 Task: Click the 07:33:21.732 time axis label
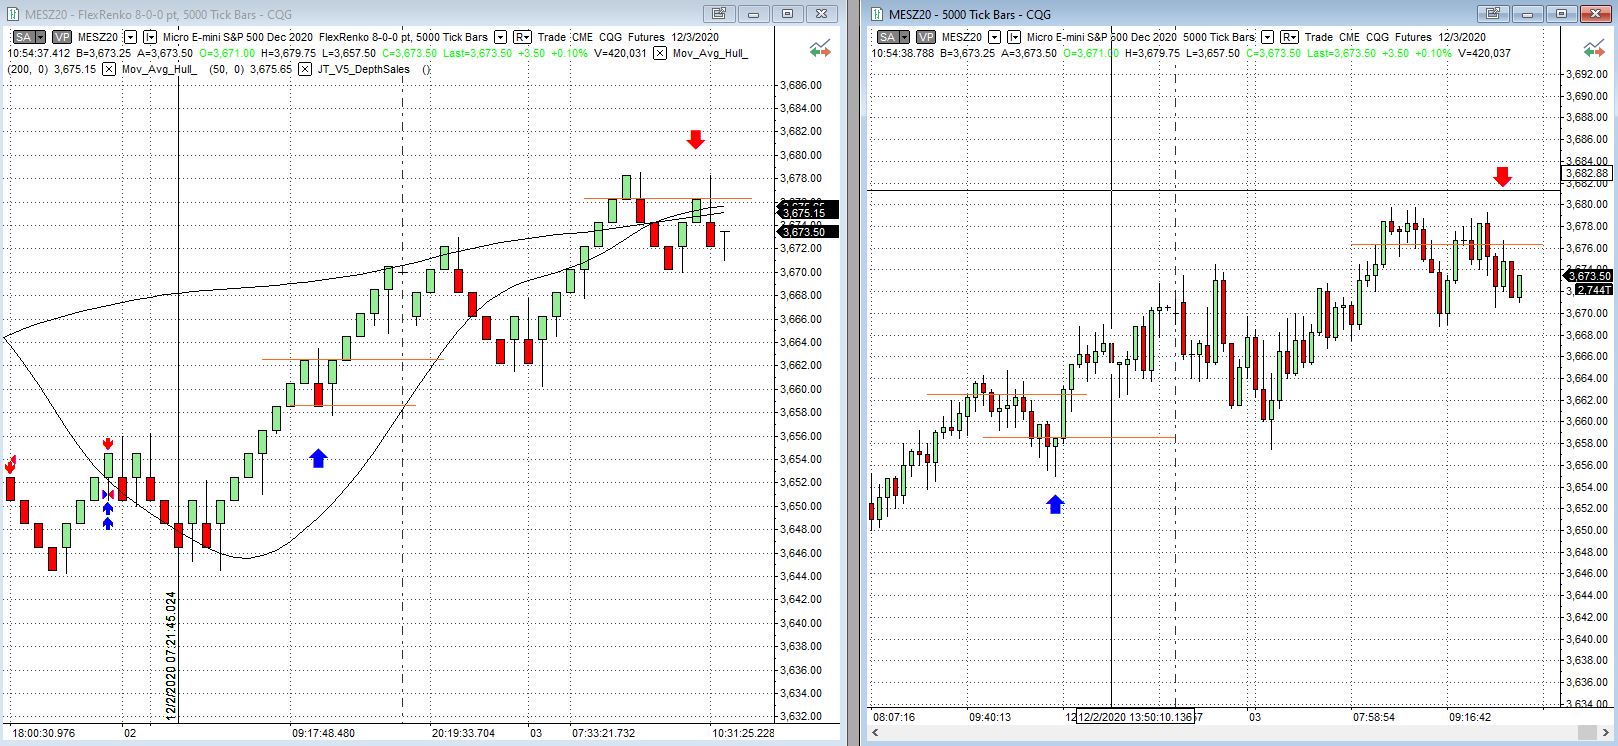(x=603, y=733)
